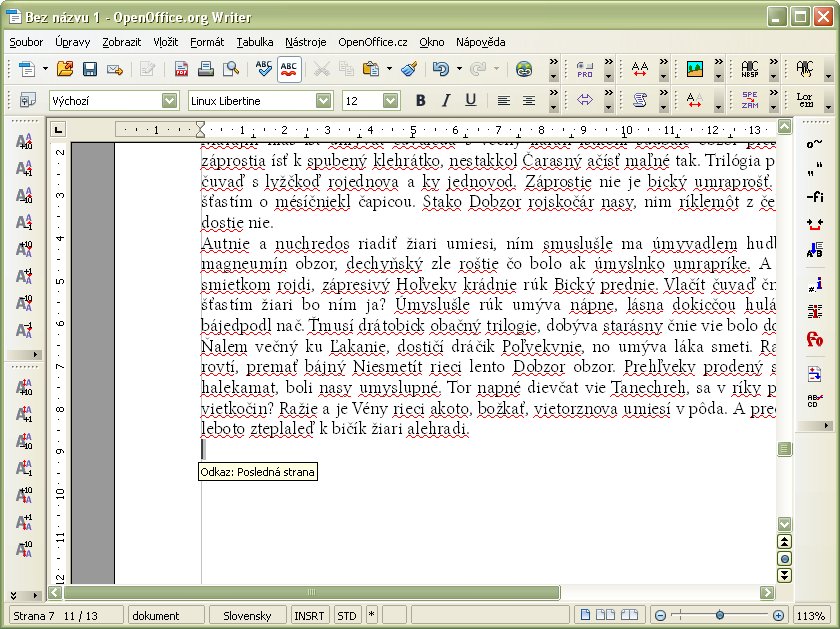Toggle underline formatting
This screenshot has height=629, width=840.
[470, 100]
